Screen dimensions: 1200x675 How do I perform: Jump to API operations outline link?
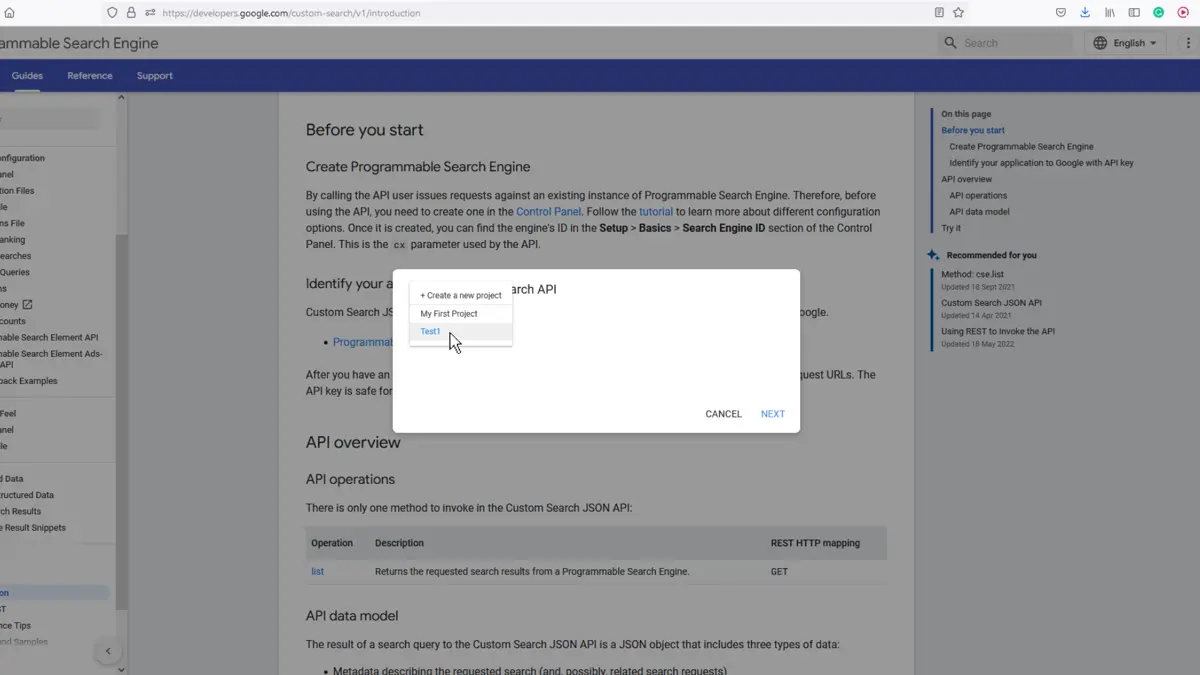(978, 196)
